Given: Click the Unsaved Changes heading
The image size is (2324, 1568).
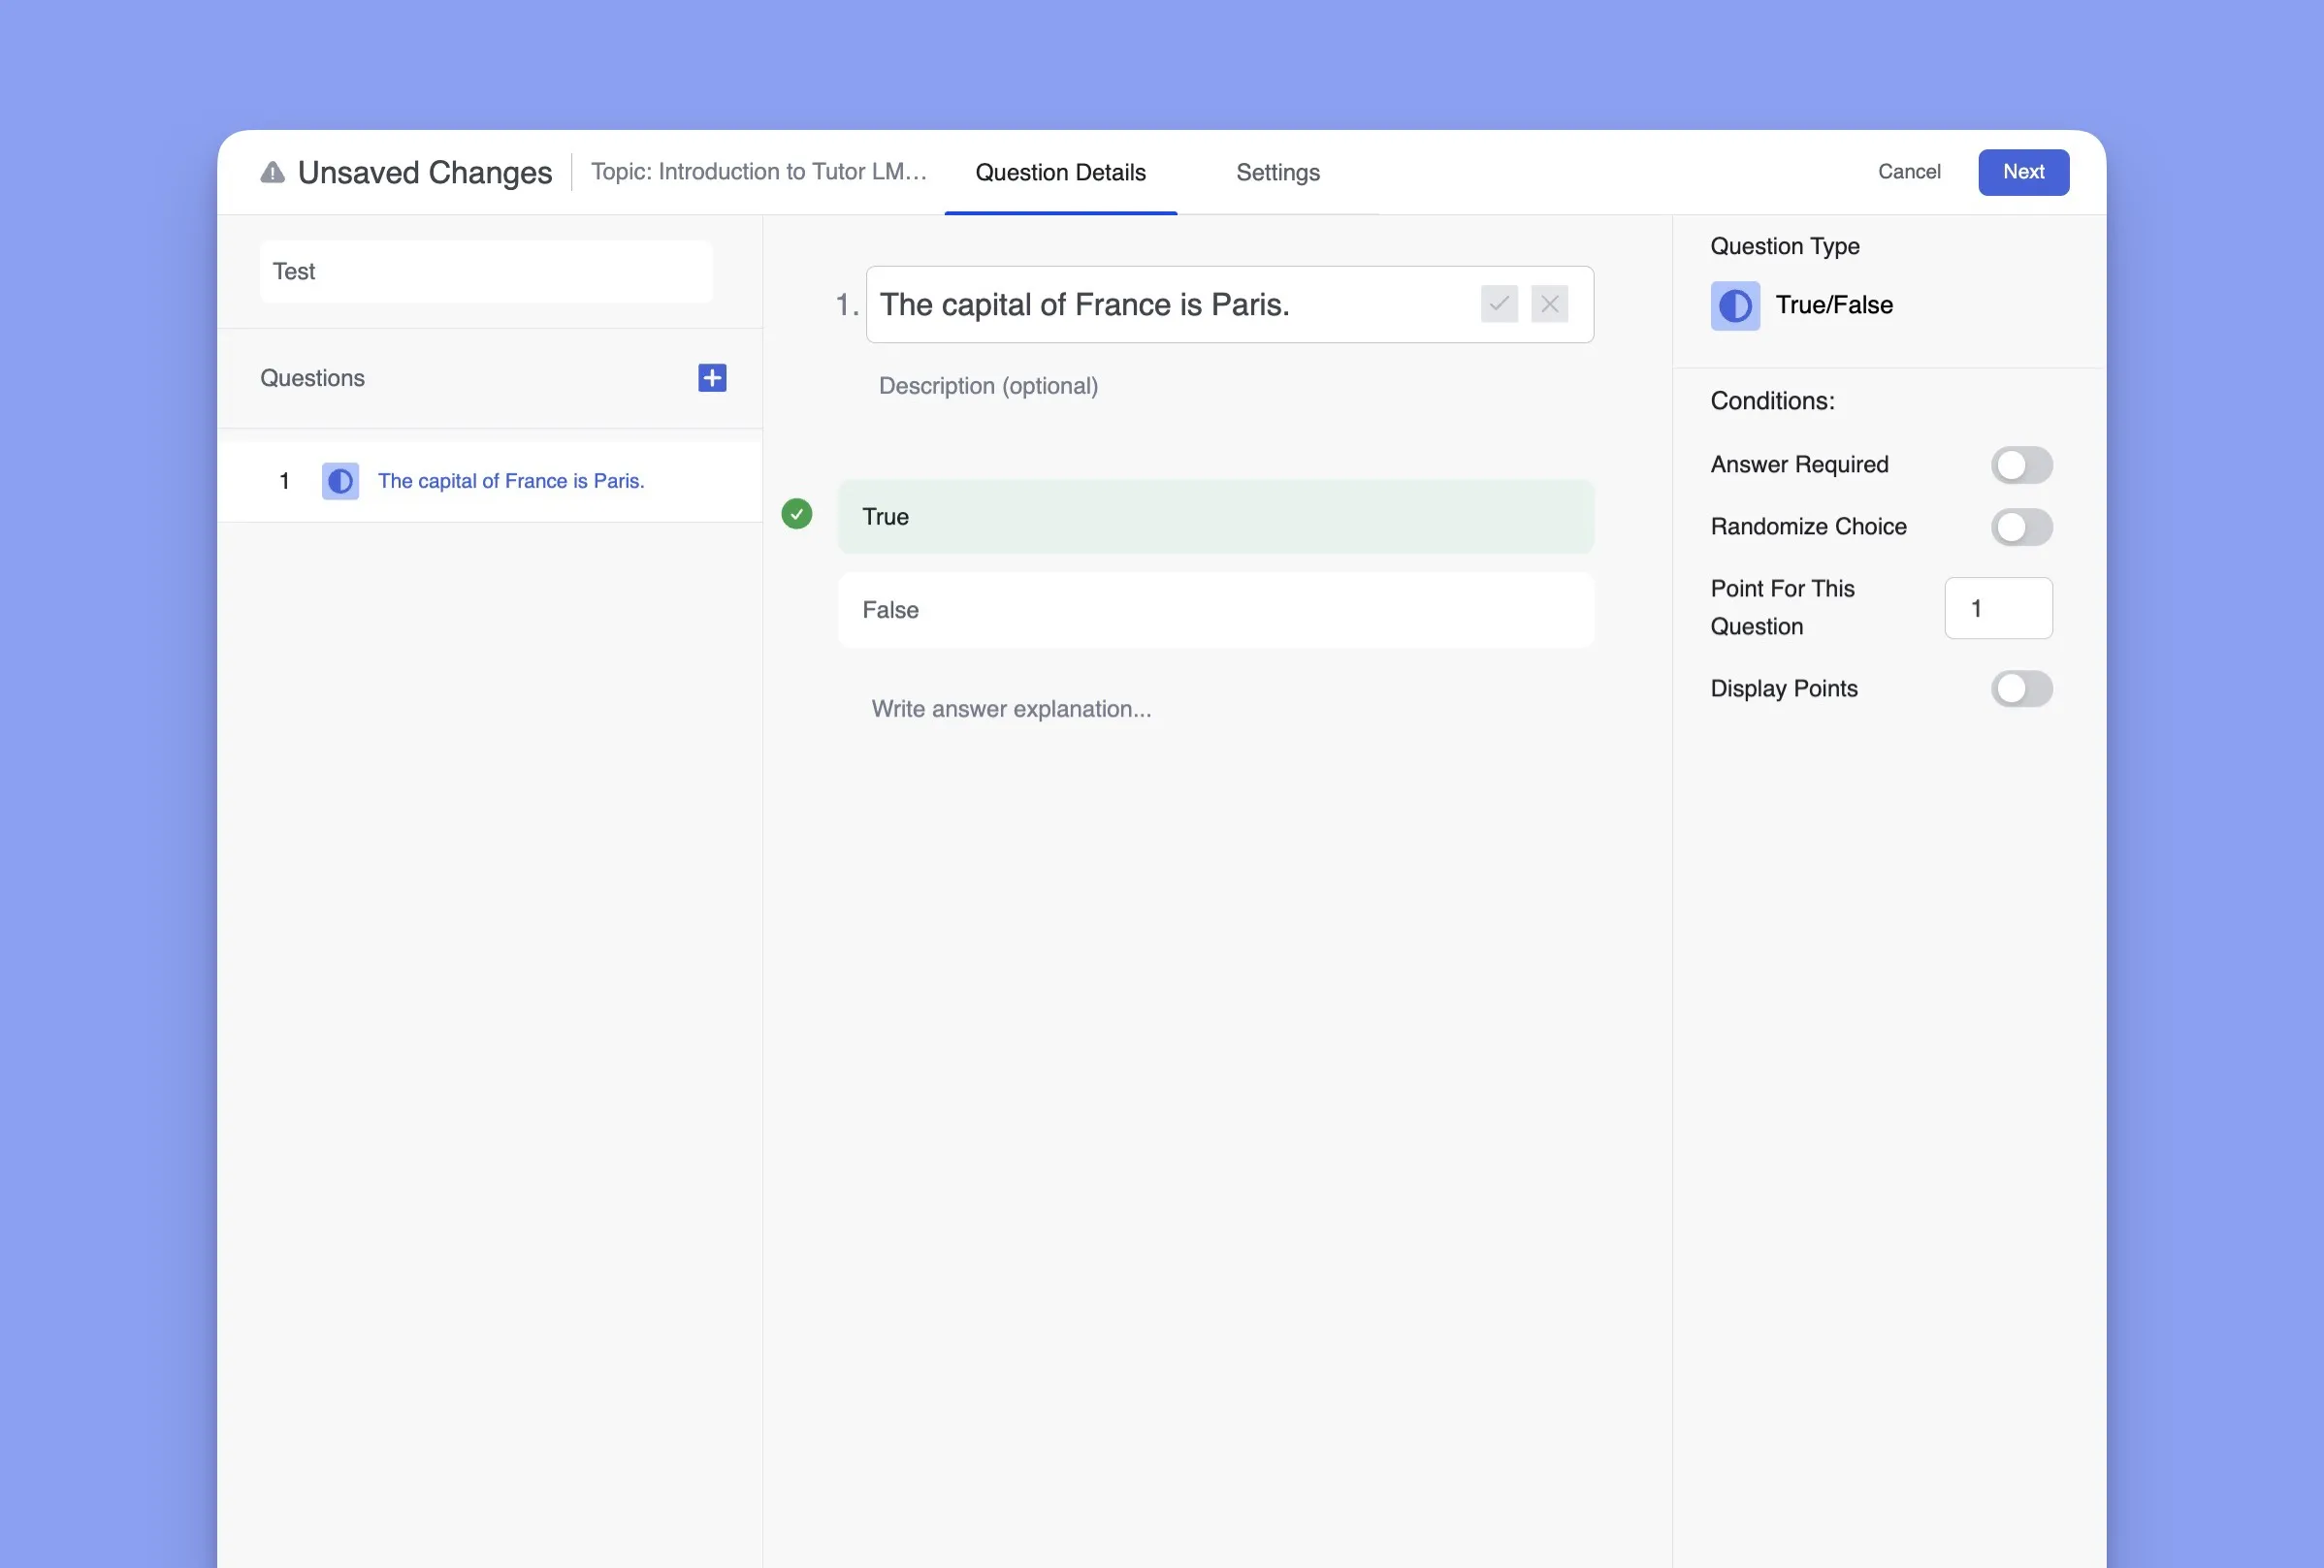Looking at the screenshot, I should pyautogui.click(x=425, y=173).
